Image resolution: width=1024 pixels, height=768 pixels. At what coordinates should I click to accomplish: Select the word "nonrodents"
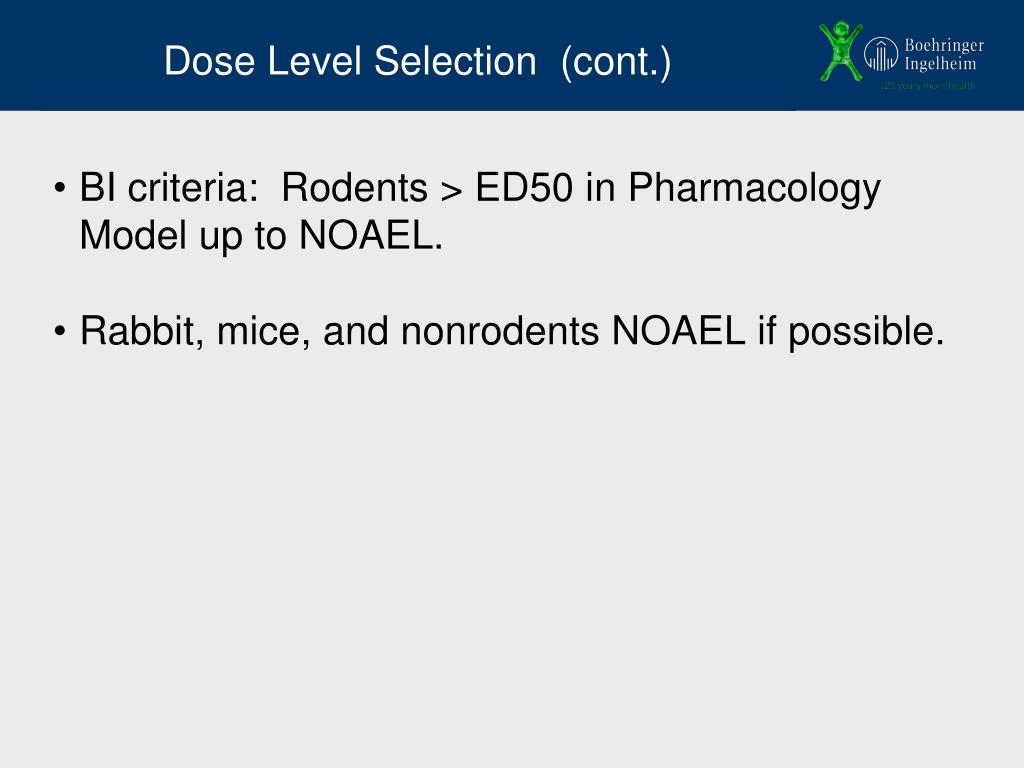(x=500, y=331)
